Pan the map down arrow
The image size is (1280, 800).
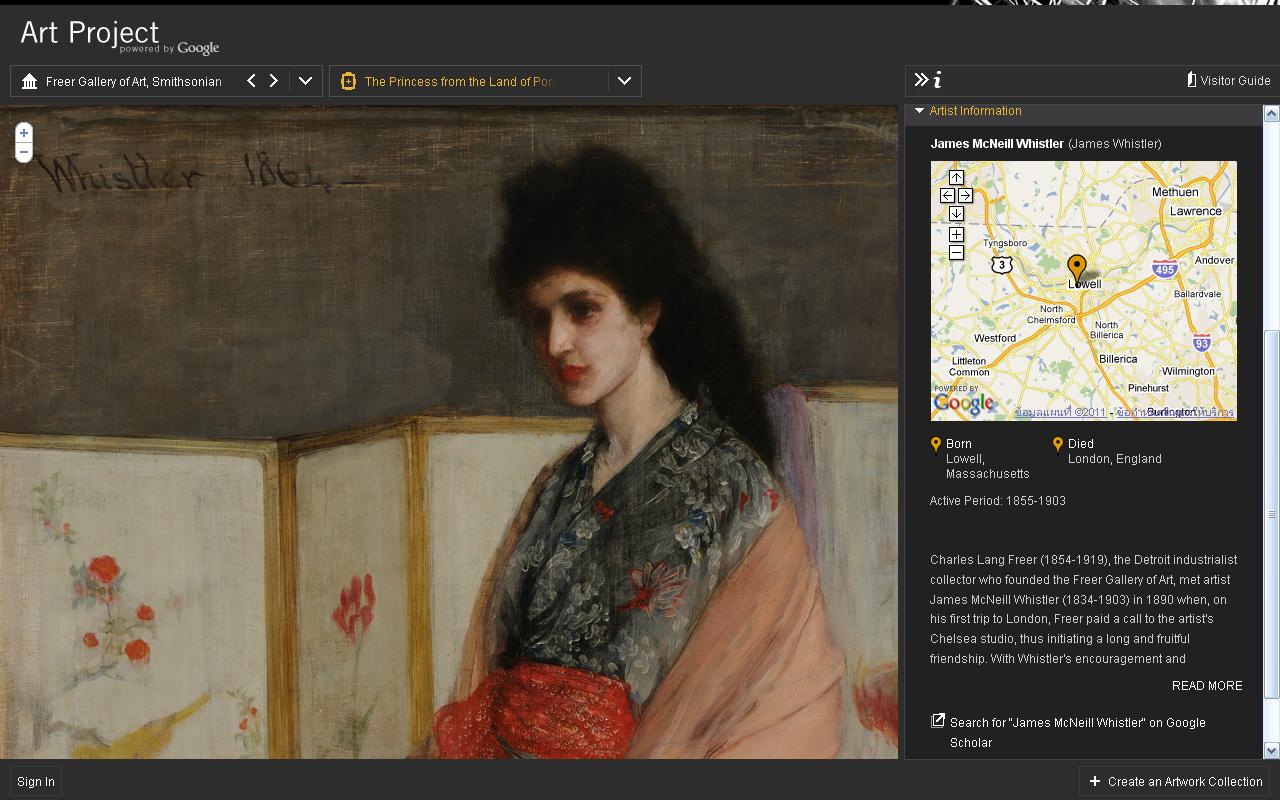coord(956,213)
